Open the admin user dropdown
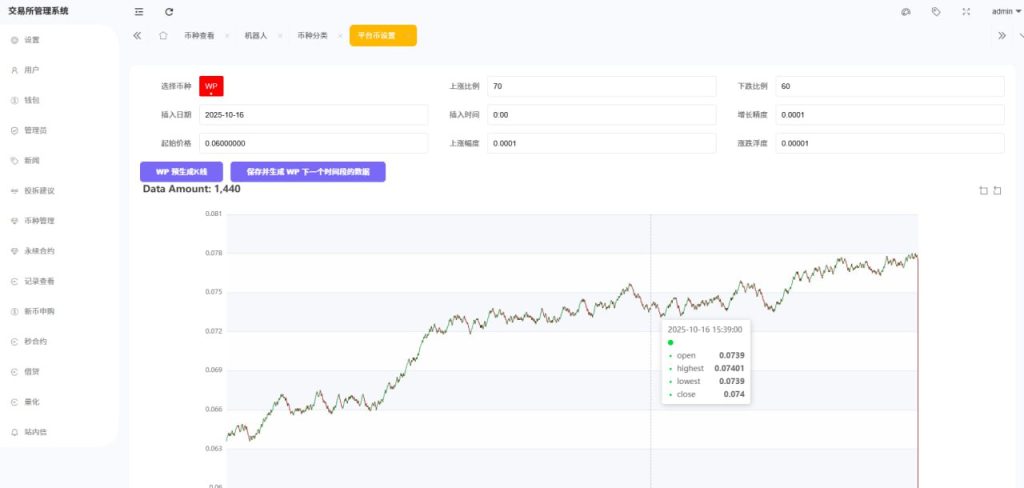 1005,12
